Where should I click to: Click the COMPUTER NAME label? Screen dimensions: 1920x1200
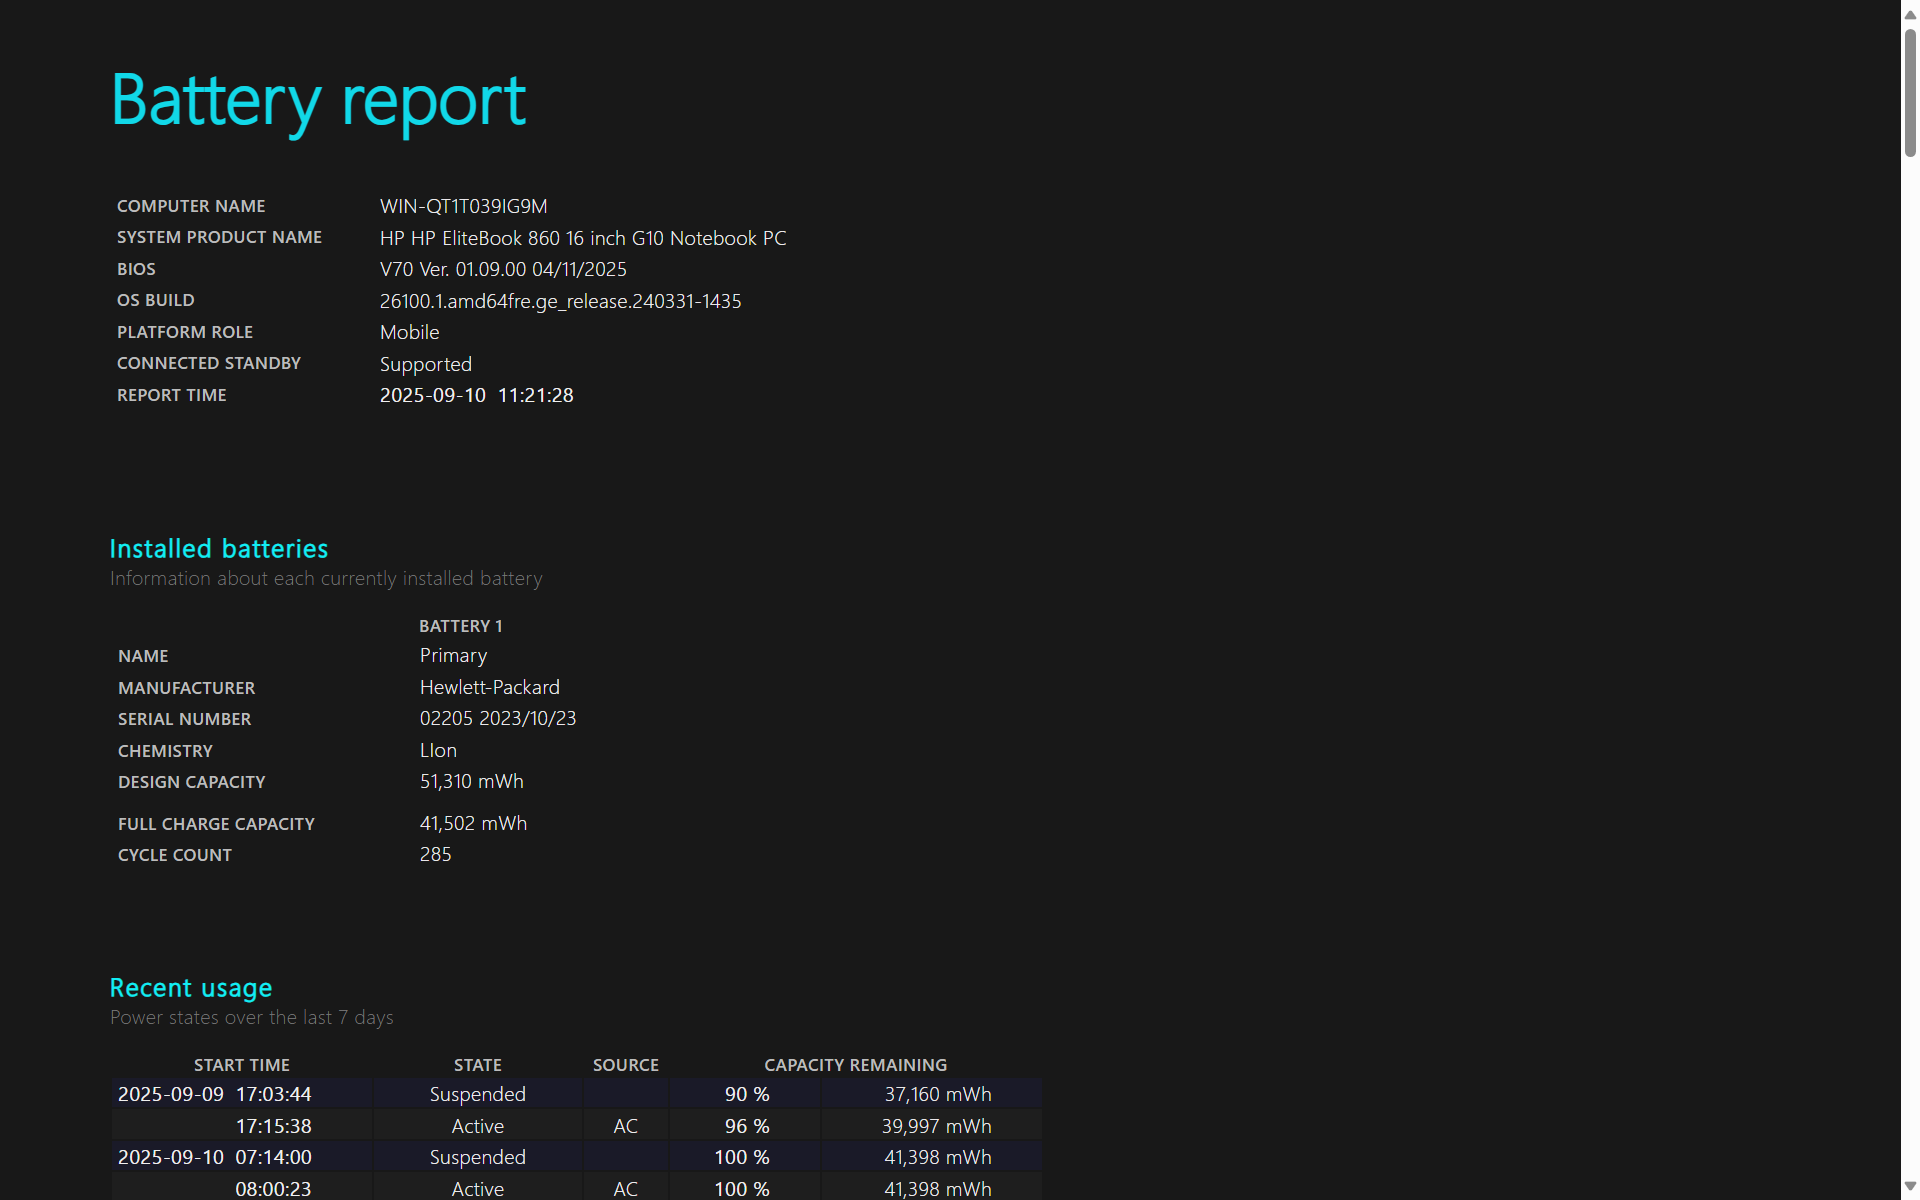[x=191, y=206]
